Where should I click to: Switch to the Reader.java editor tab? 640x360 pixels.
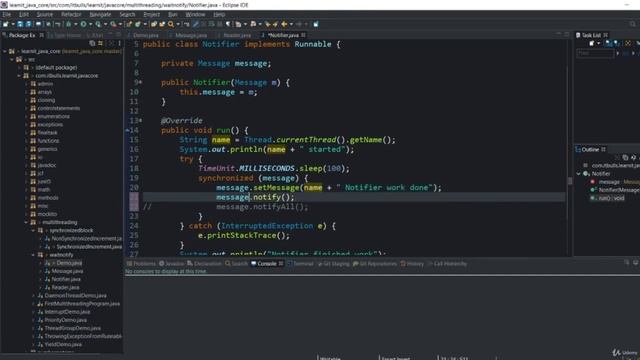(x=237, y=36)
